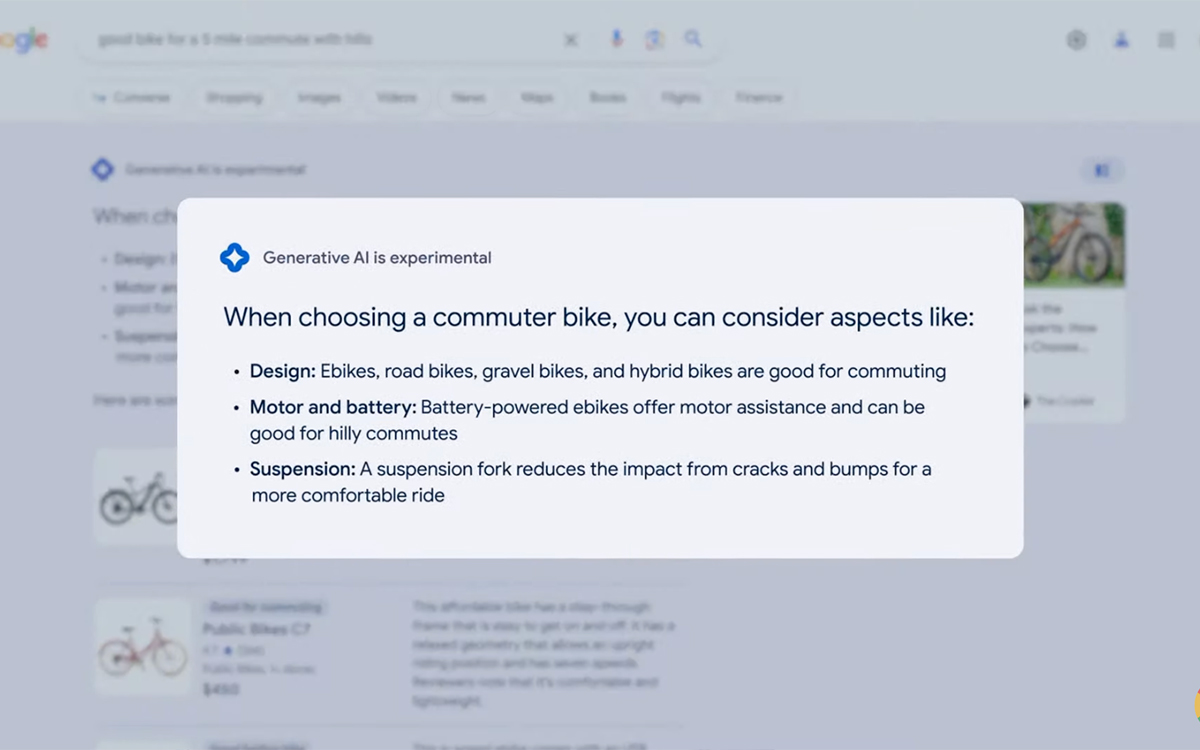Click the 'Design:' bullet text
Image resolution: width=1200 pixels, height=750 pixels.
click(598, 371)
